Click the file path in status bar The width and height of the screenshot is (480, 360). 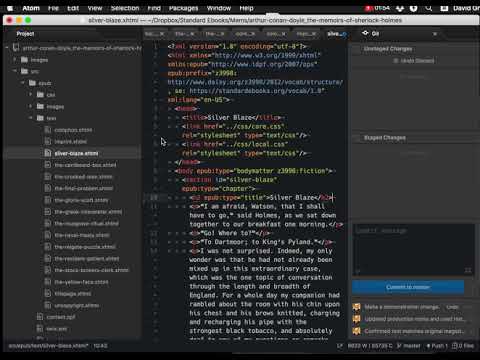coord(48,346)
